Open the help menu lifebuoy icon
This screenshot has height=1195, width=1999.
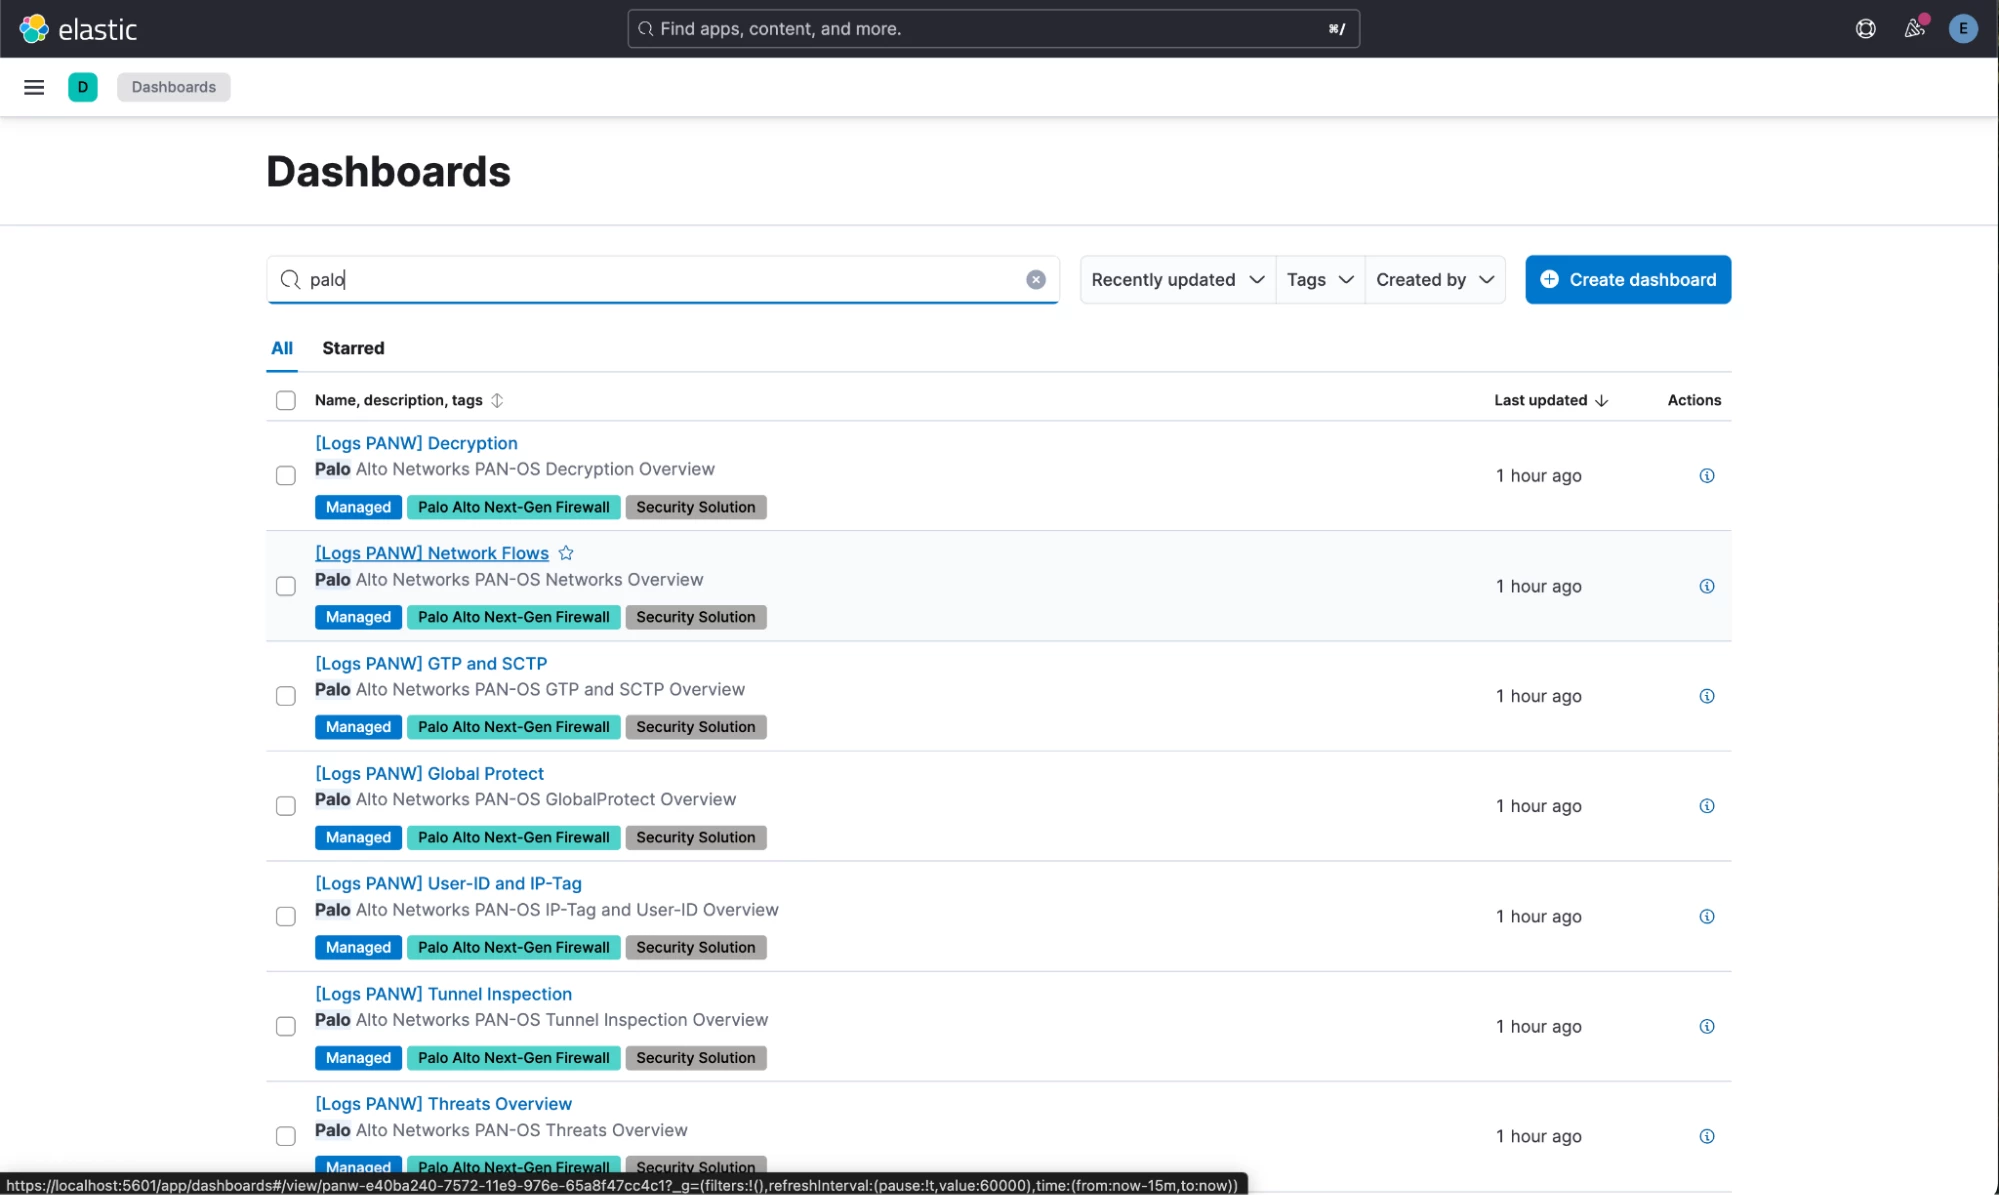[1866, 29]
